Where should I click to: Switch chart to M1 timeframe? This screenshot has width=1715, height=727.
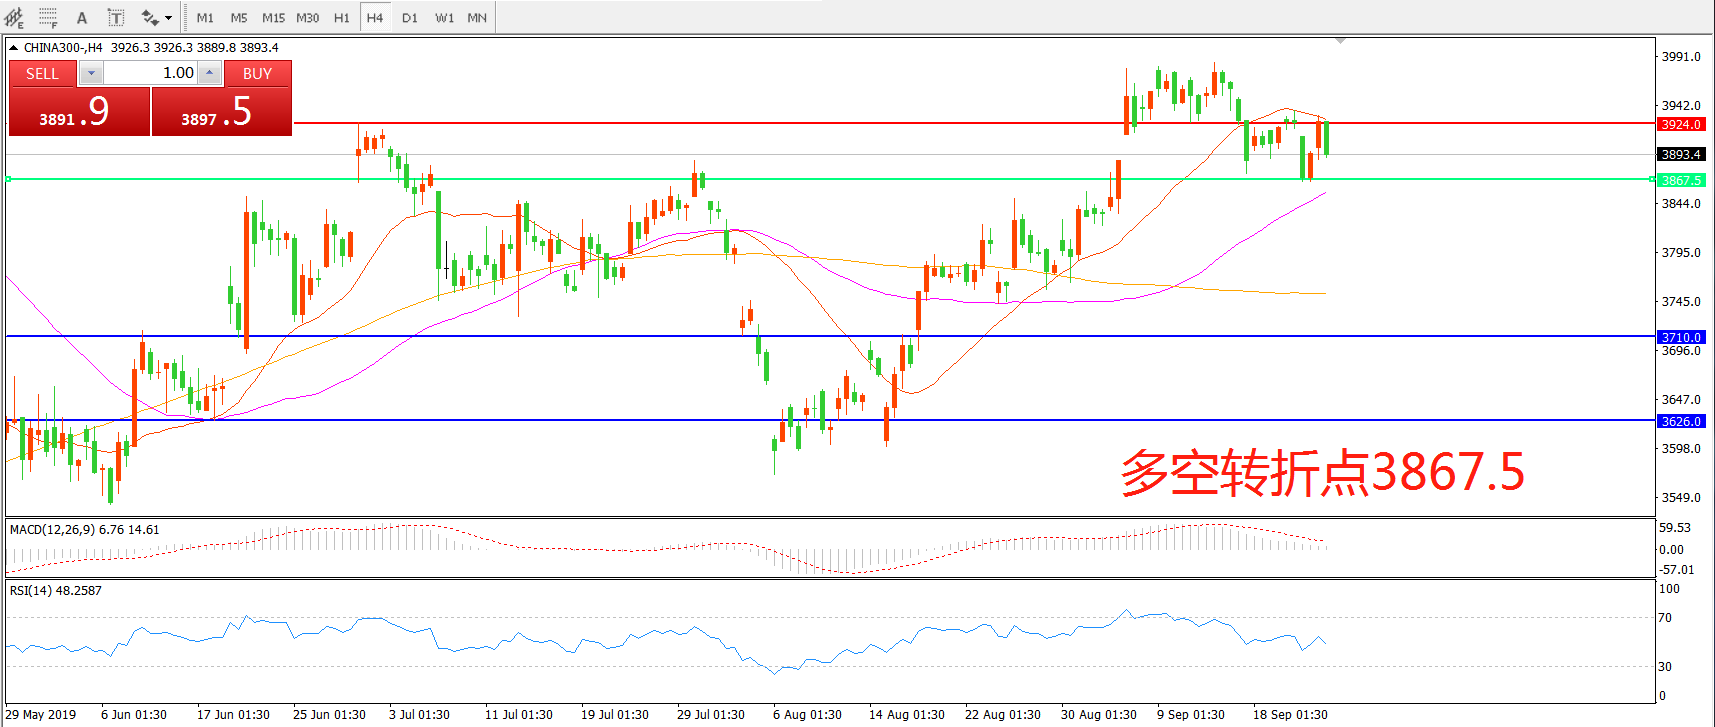coord(205,18)
